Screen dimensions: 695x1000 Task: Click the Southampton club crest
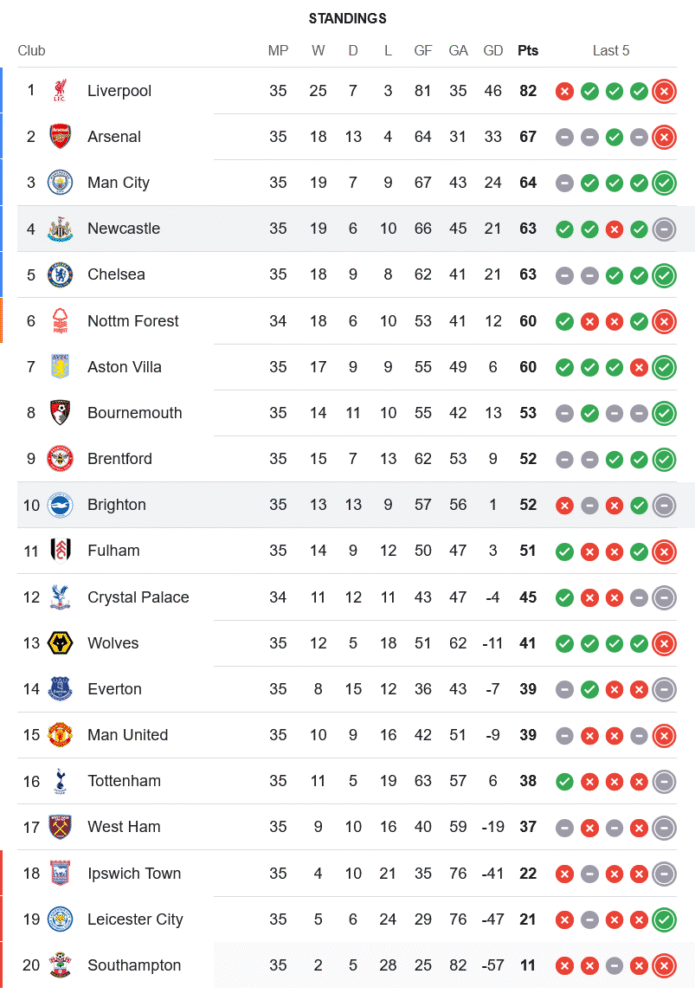pos(60,965)
